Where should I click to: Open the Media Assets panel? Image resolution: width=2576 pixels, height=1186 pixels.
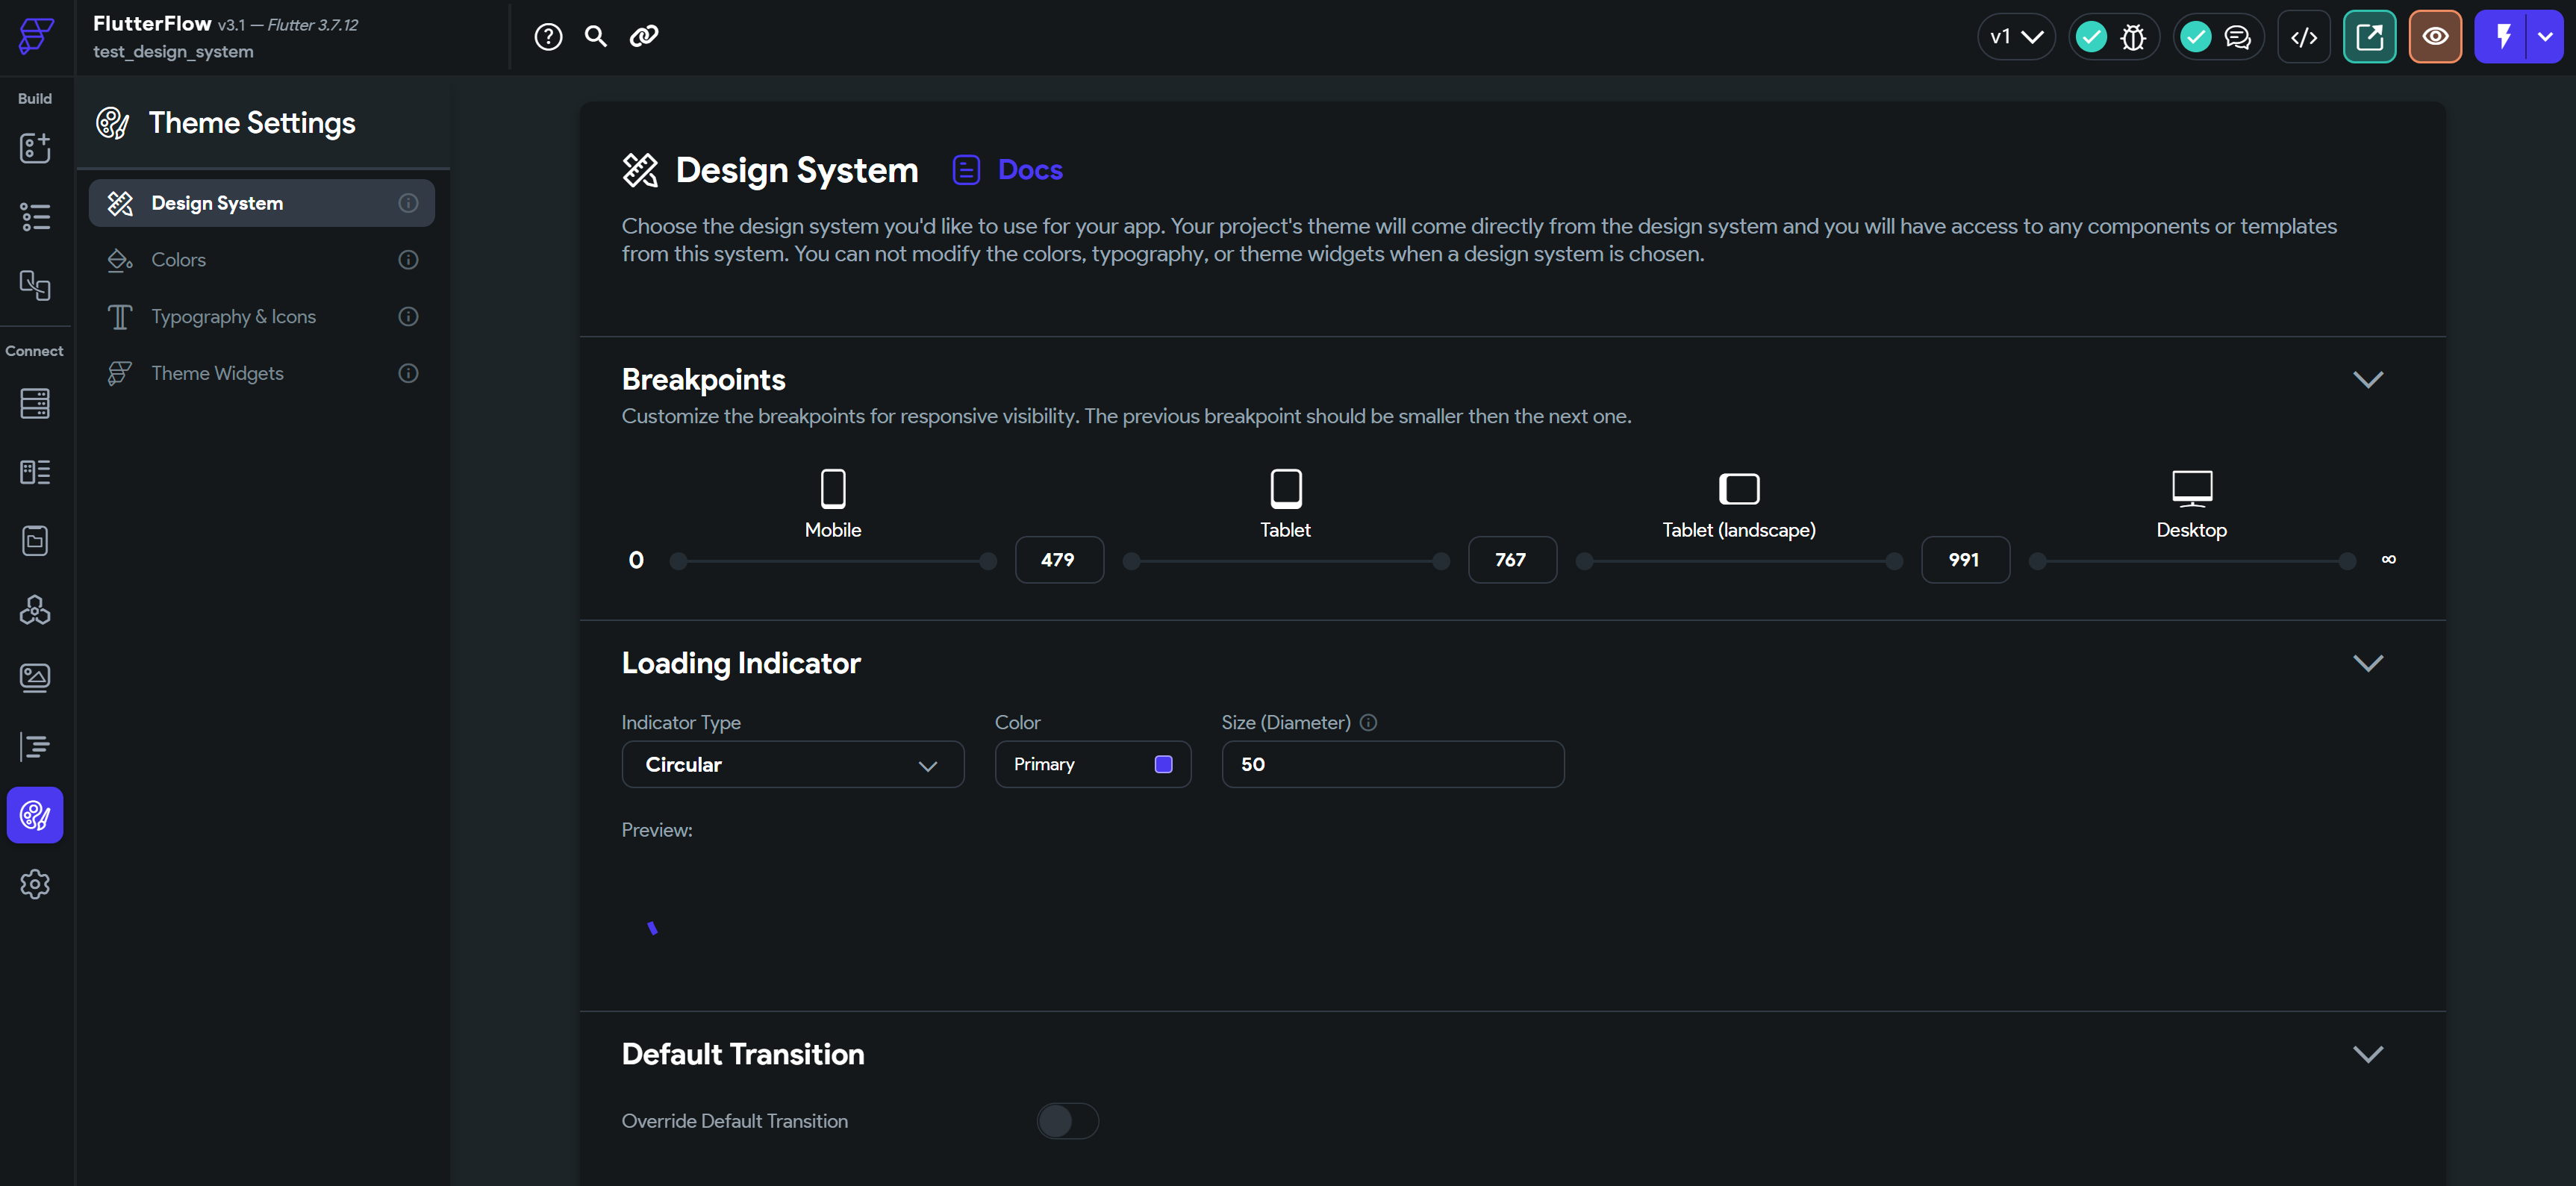(x=35, y=677)
